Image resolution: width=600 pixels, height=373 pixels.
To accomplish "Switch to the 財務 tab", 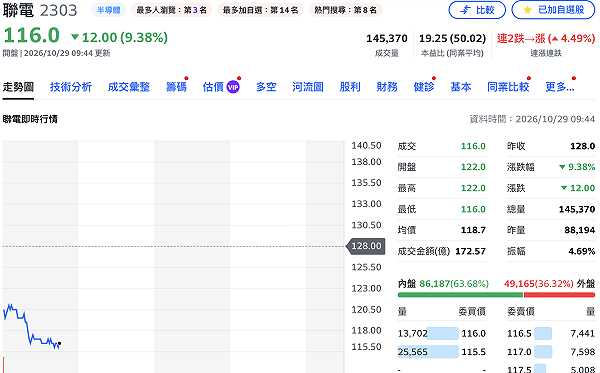I will [x=387, y=87].
